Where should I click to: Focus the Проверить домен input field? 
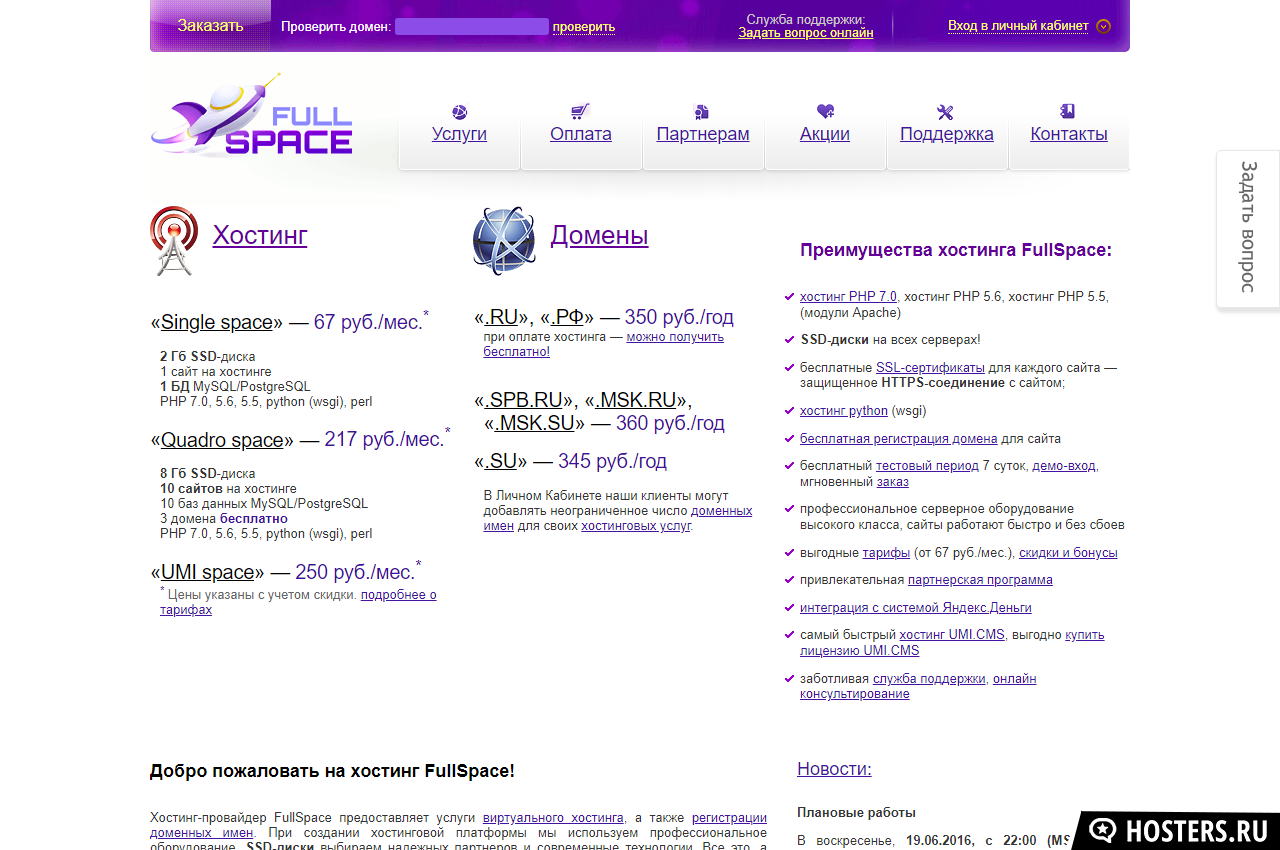click(x=471, y=27)
